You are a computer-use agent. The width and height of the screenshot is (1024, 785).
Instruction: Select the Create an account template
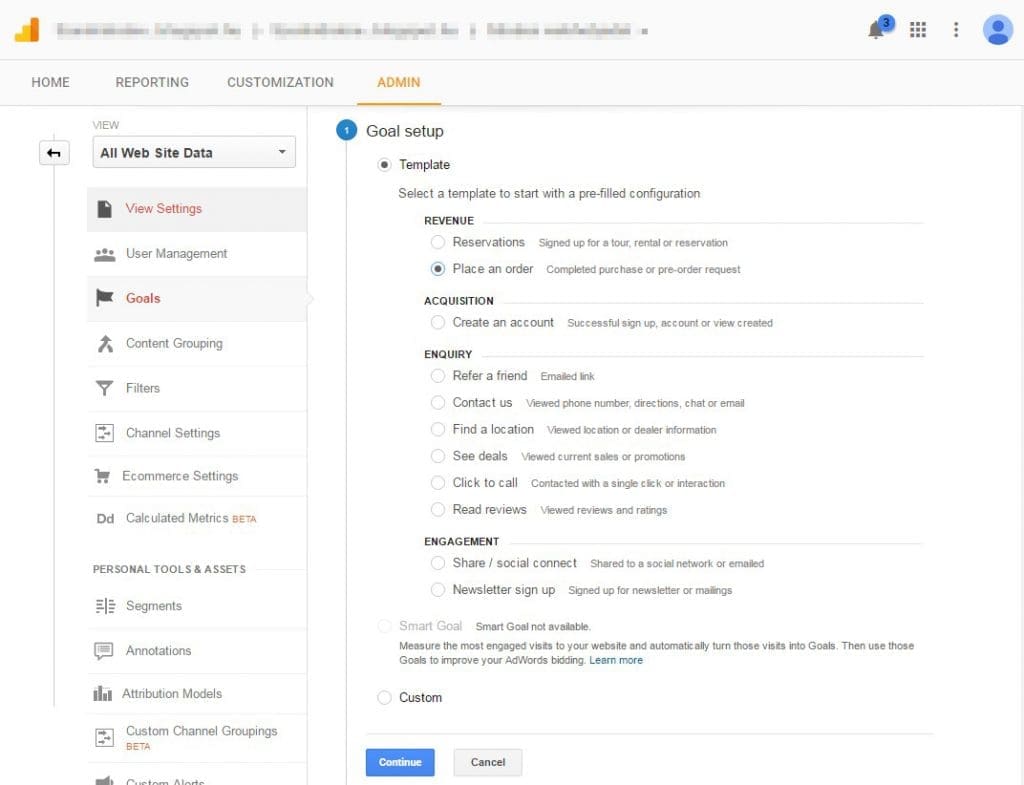[x=438, y=323]
